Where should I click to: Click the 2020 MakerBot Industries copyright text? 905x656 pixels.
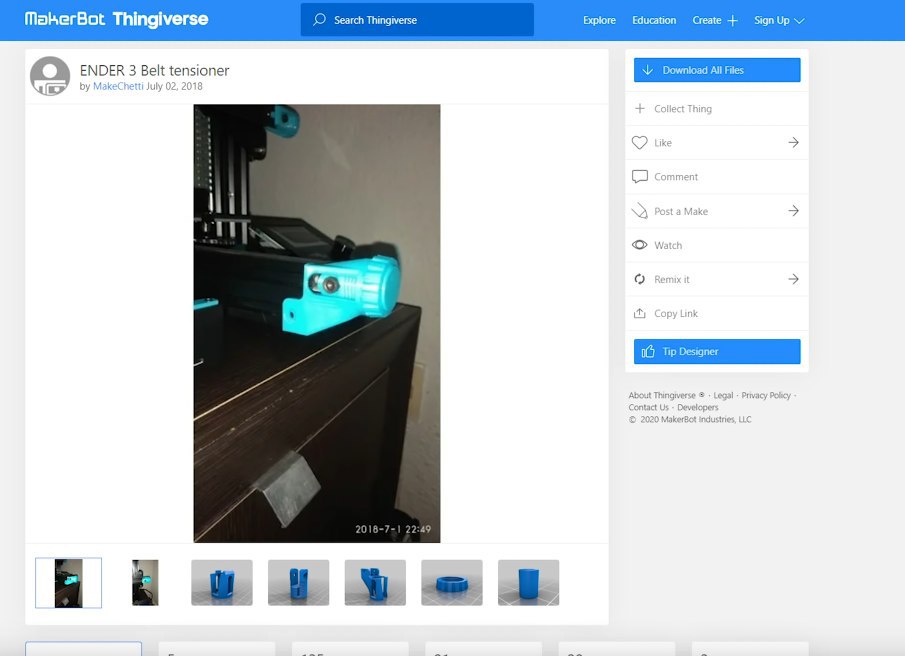pyautogui.click(x=690, y=419)
